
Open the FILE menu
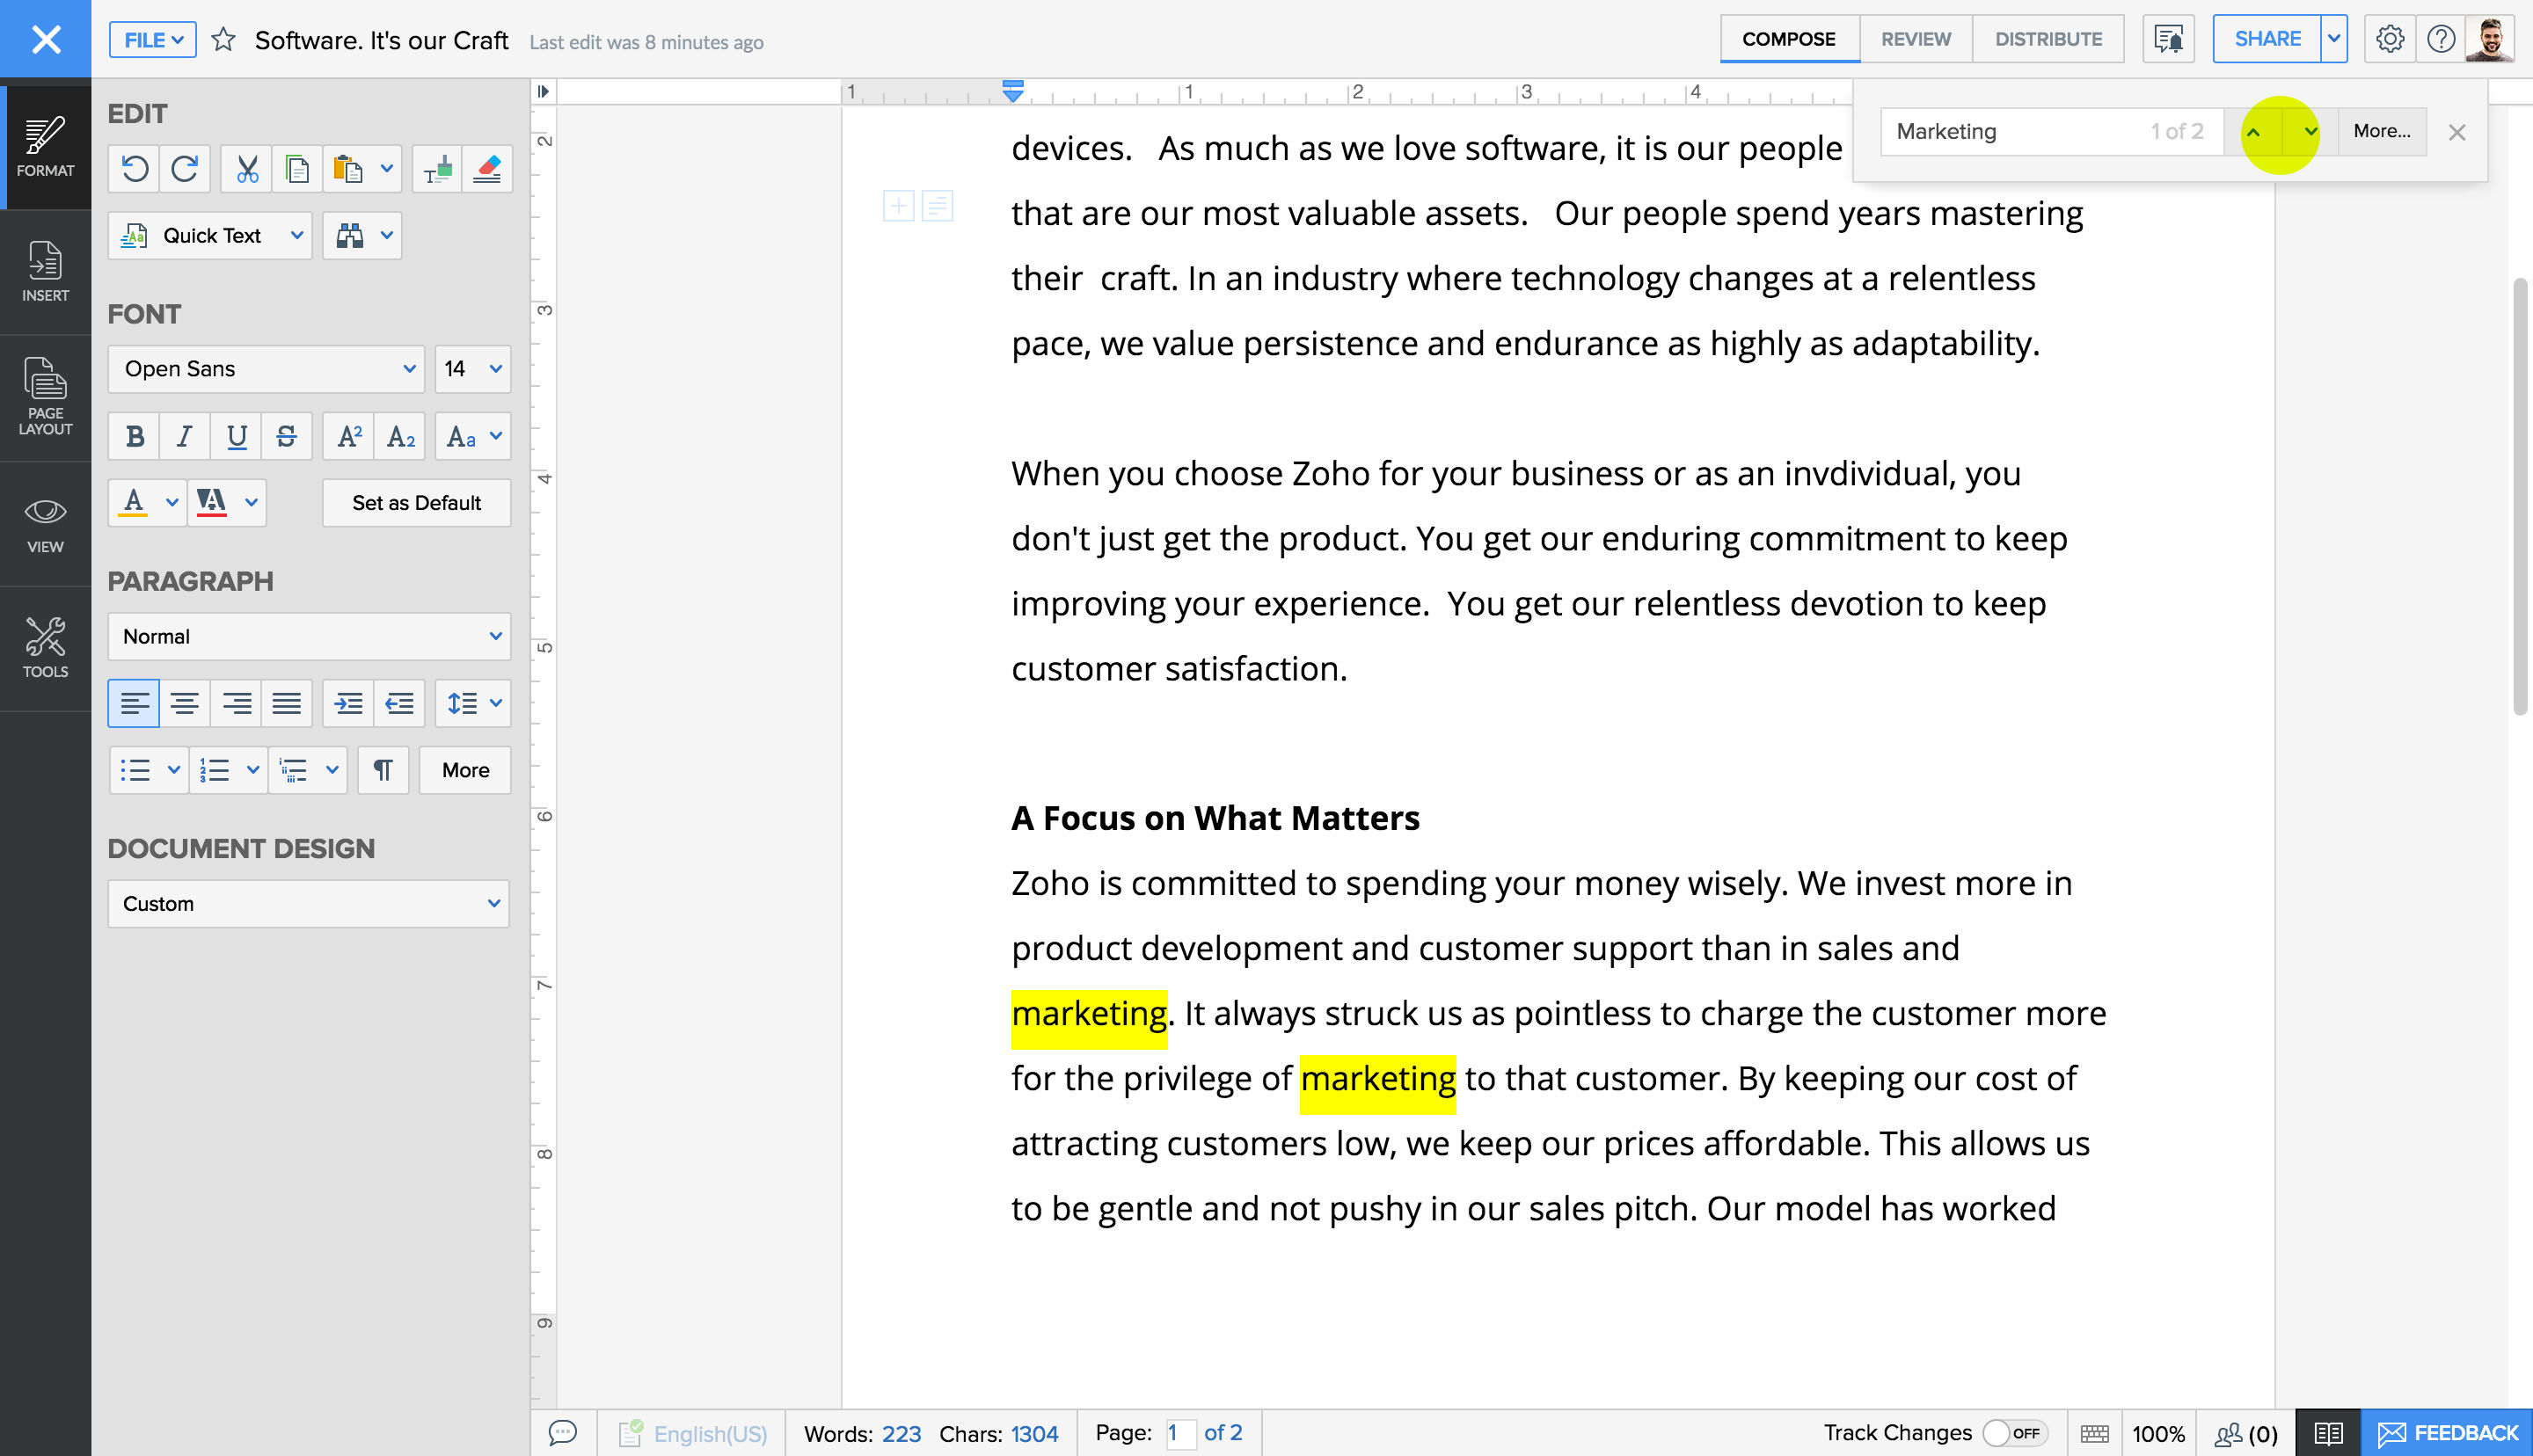(151, 40)
